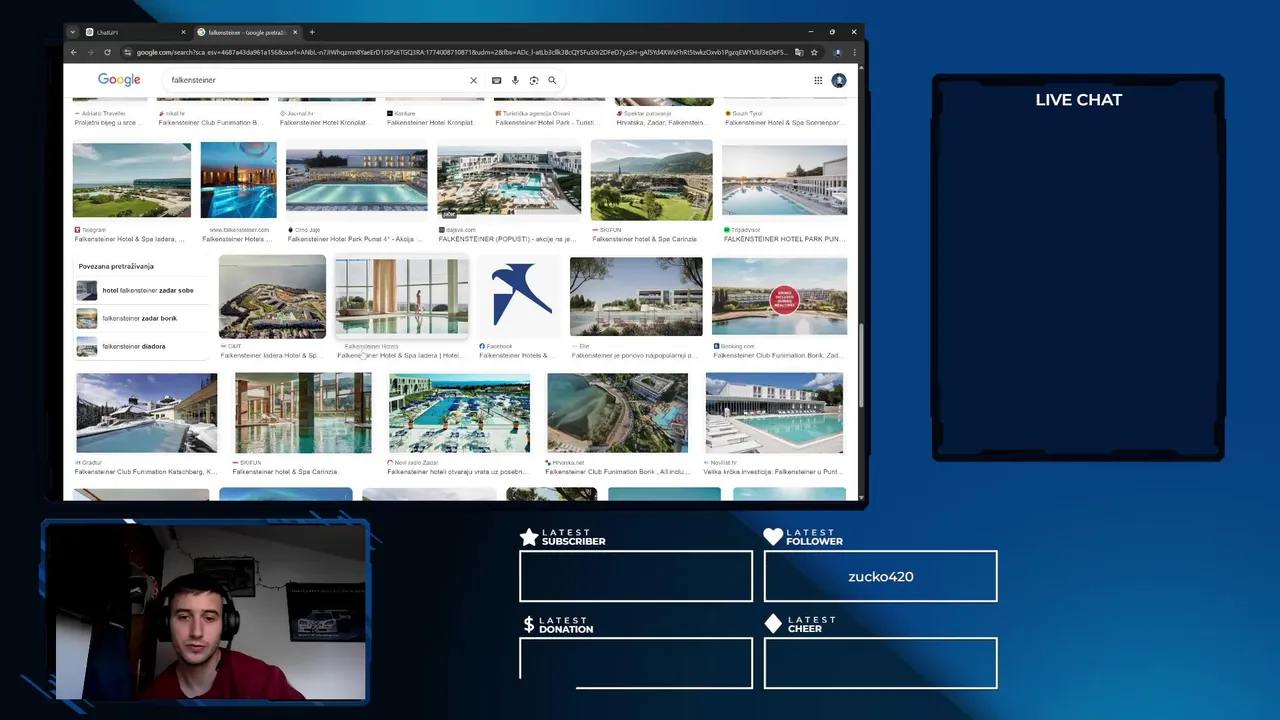1280x720 pixels.
Task: Open the tab search dropdown arrow
Action: pyautogui.click(x=72, y=32)
